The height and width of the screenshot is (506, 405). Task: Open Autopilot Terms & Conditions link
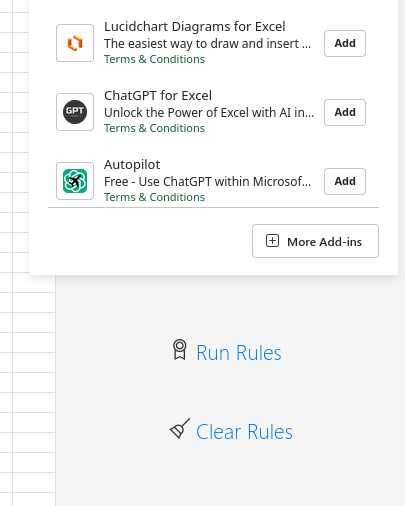coord(154,197)
